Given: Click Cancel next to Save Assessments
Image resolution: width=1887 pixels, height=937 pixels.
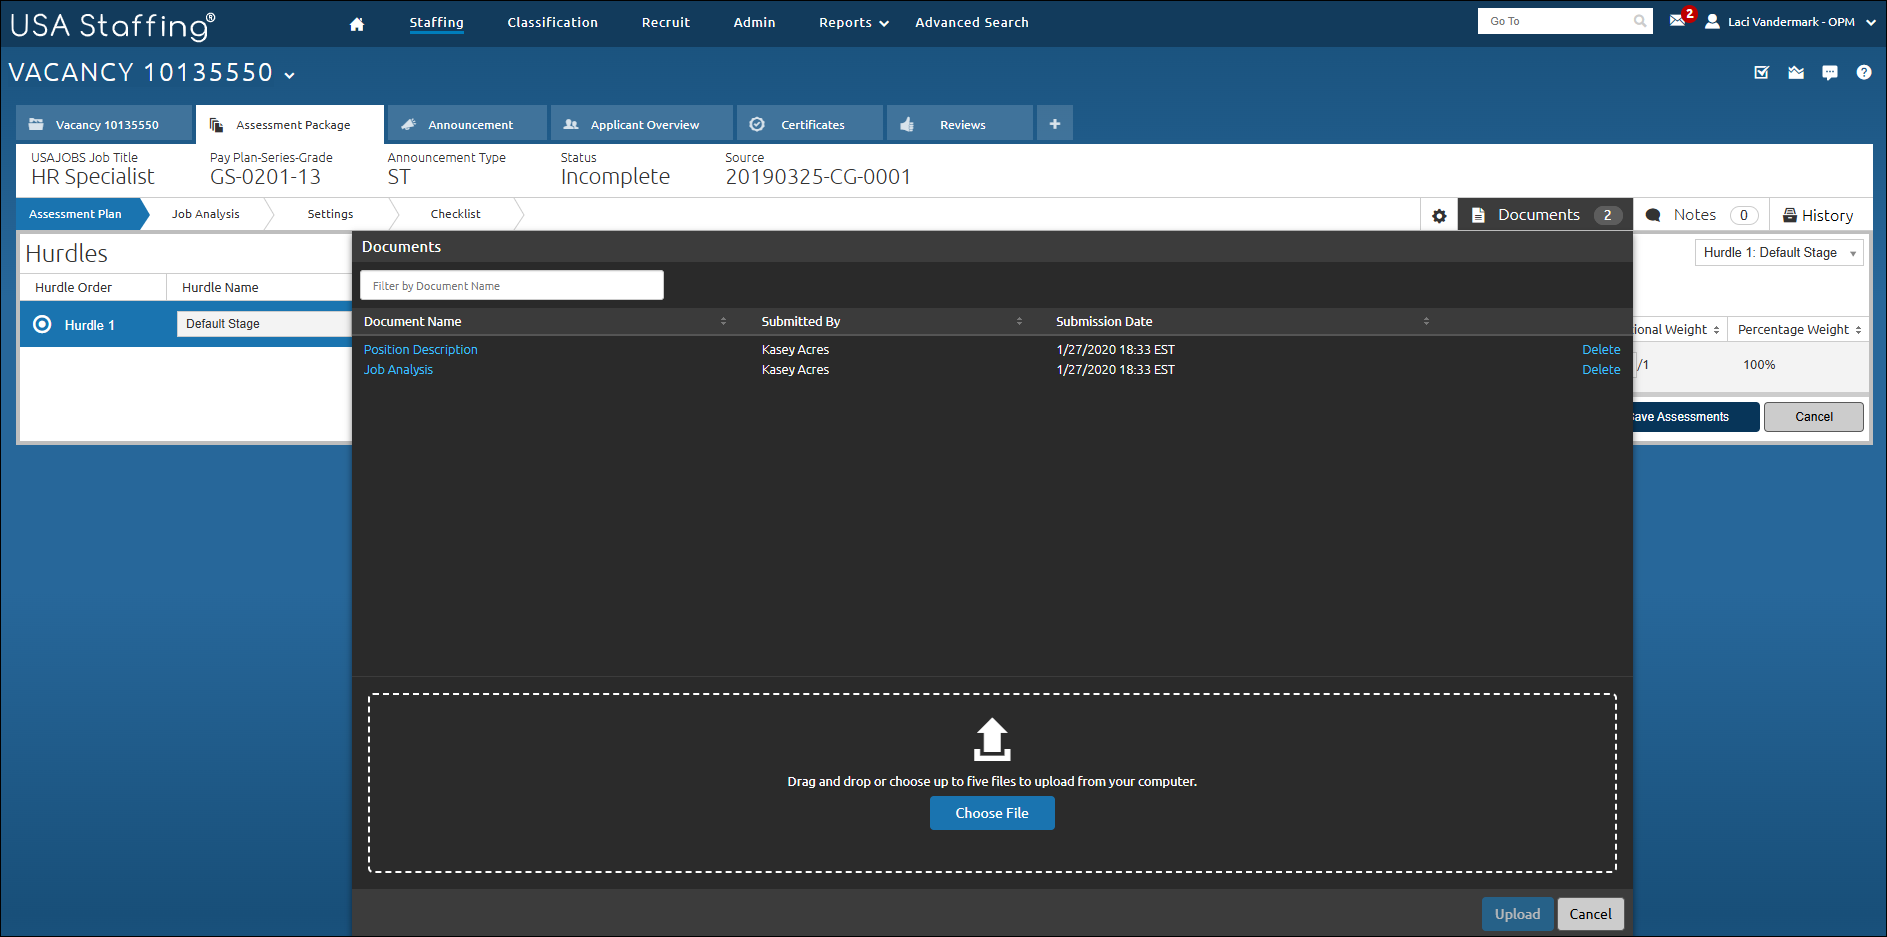Looking at the screenshot, I should [x=1814, y=417].
